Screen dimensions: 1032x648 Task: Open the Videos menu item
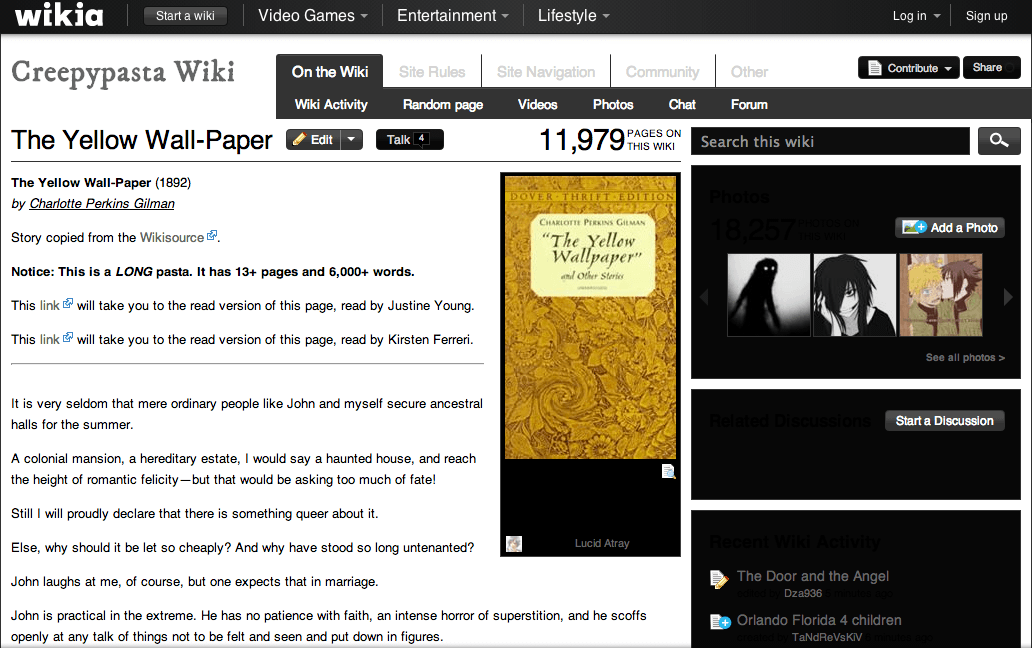[537, 105]
